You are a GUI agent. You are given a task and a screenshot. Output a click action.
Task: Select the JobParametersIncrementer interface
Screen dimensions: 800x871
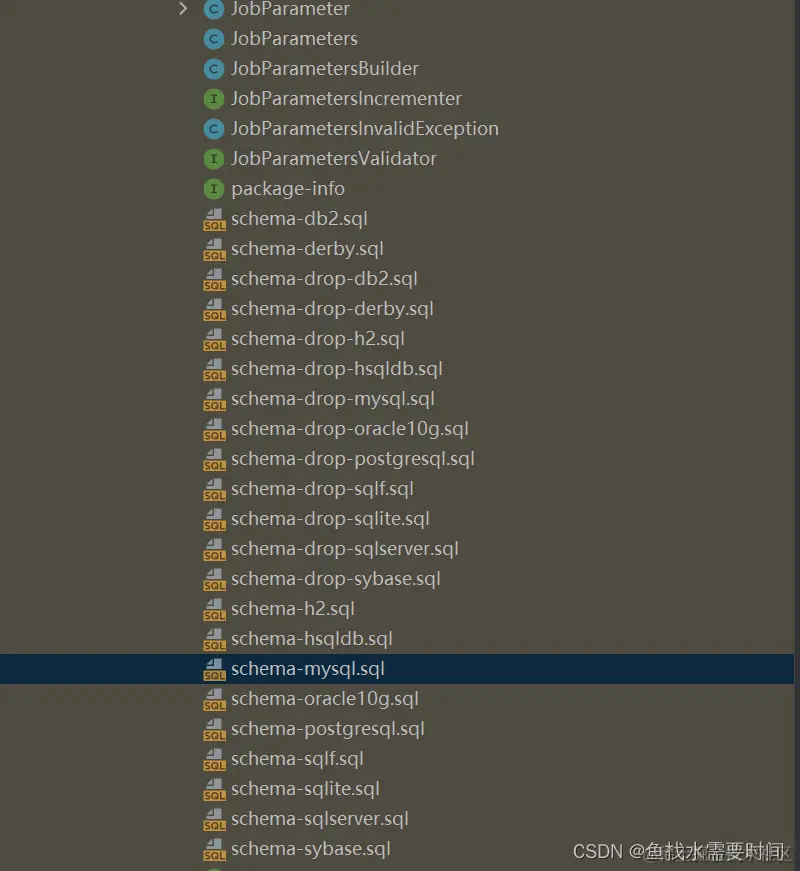[x=346, y=99]
